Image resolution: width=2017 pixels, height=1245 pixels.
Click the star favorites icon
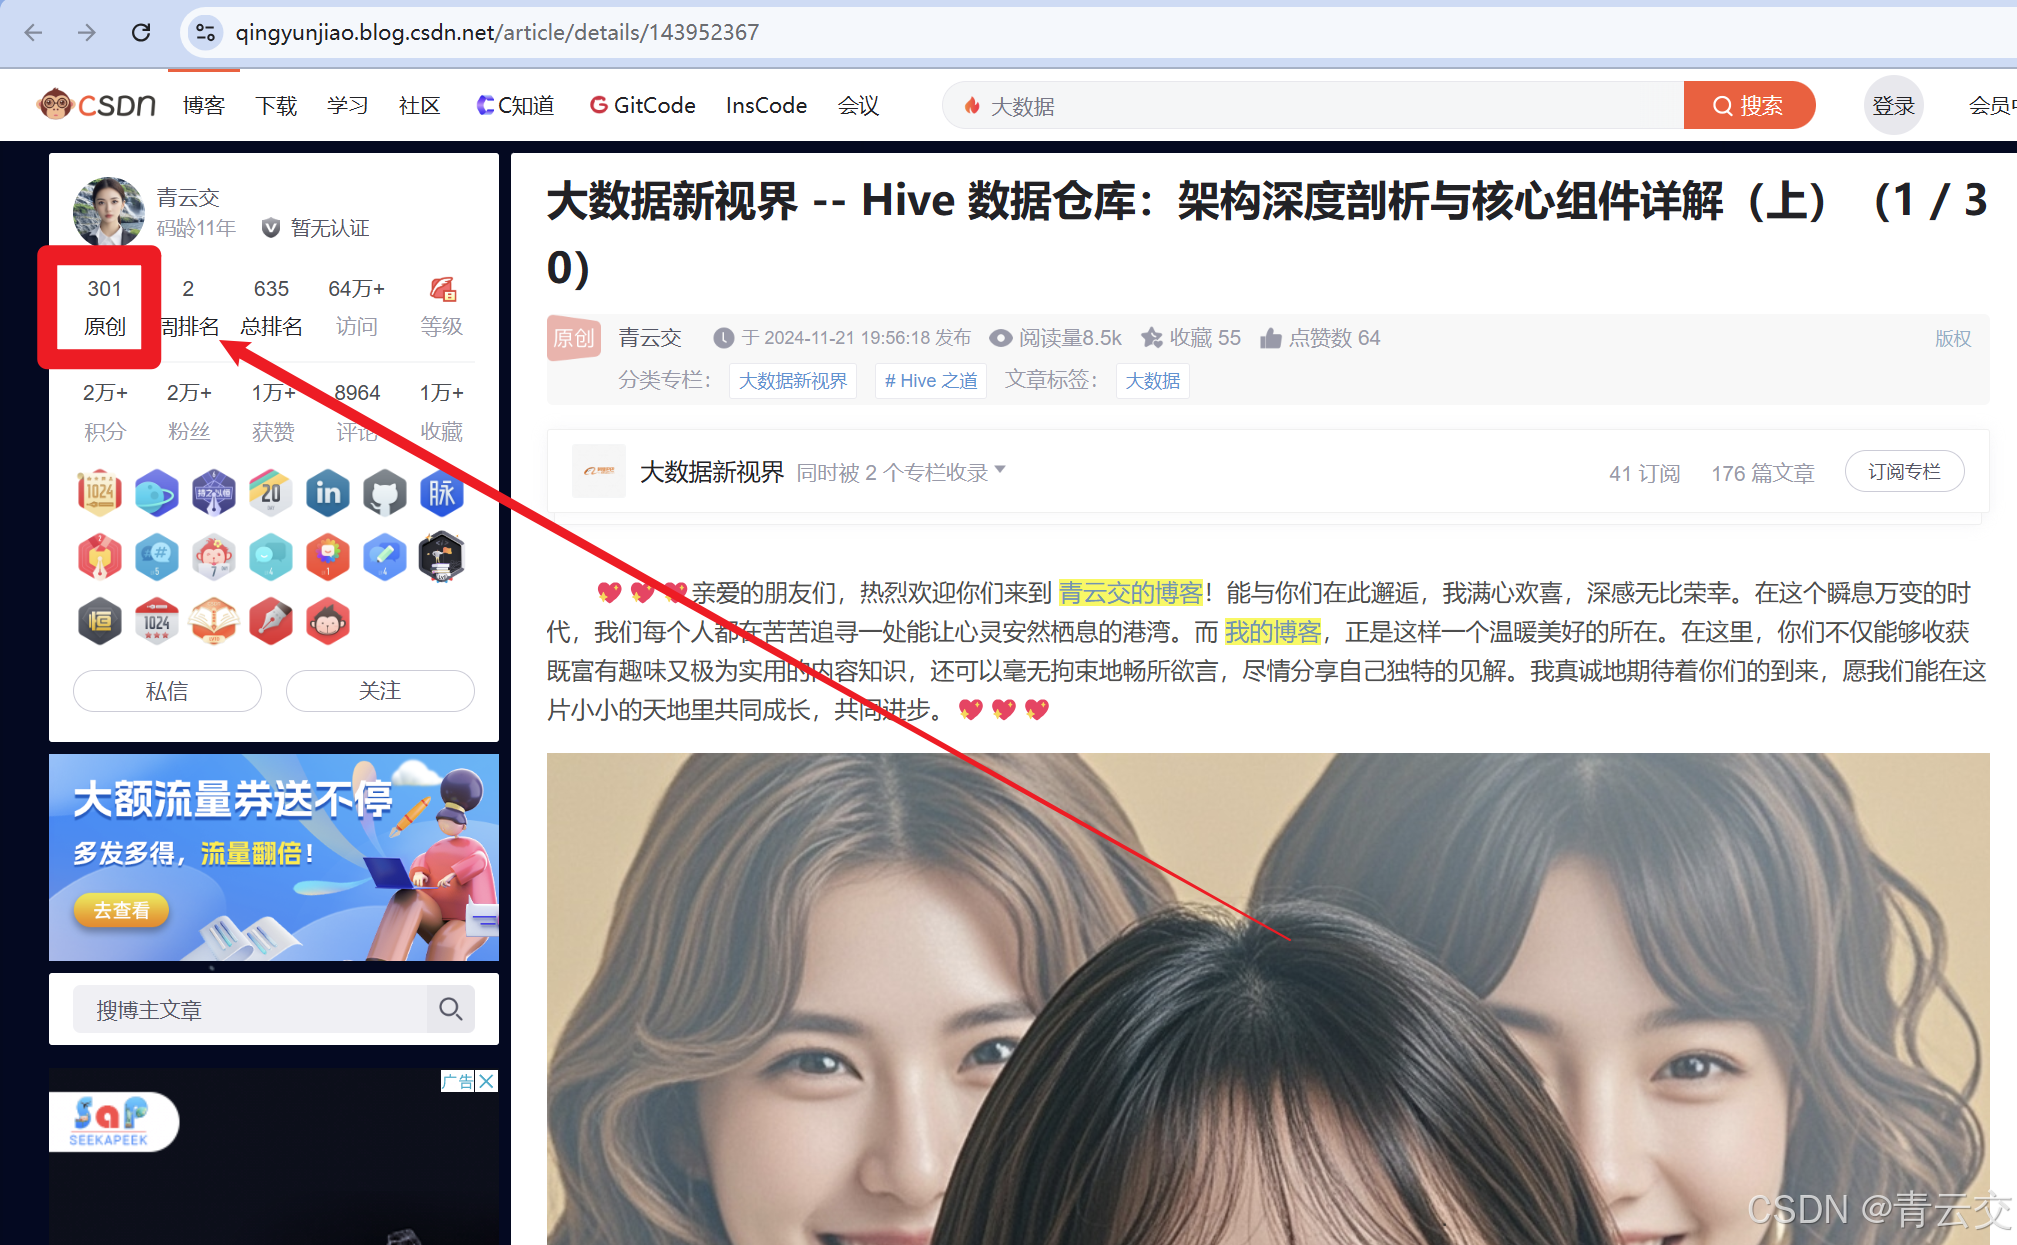coord(1152,338)
